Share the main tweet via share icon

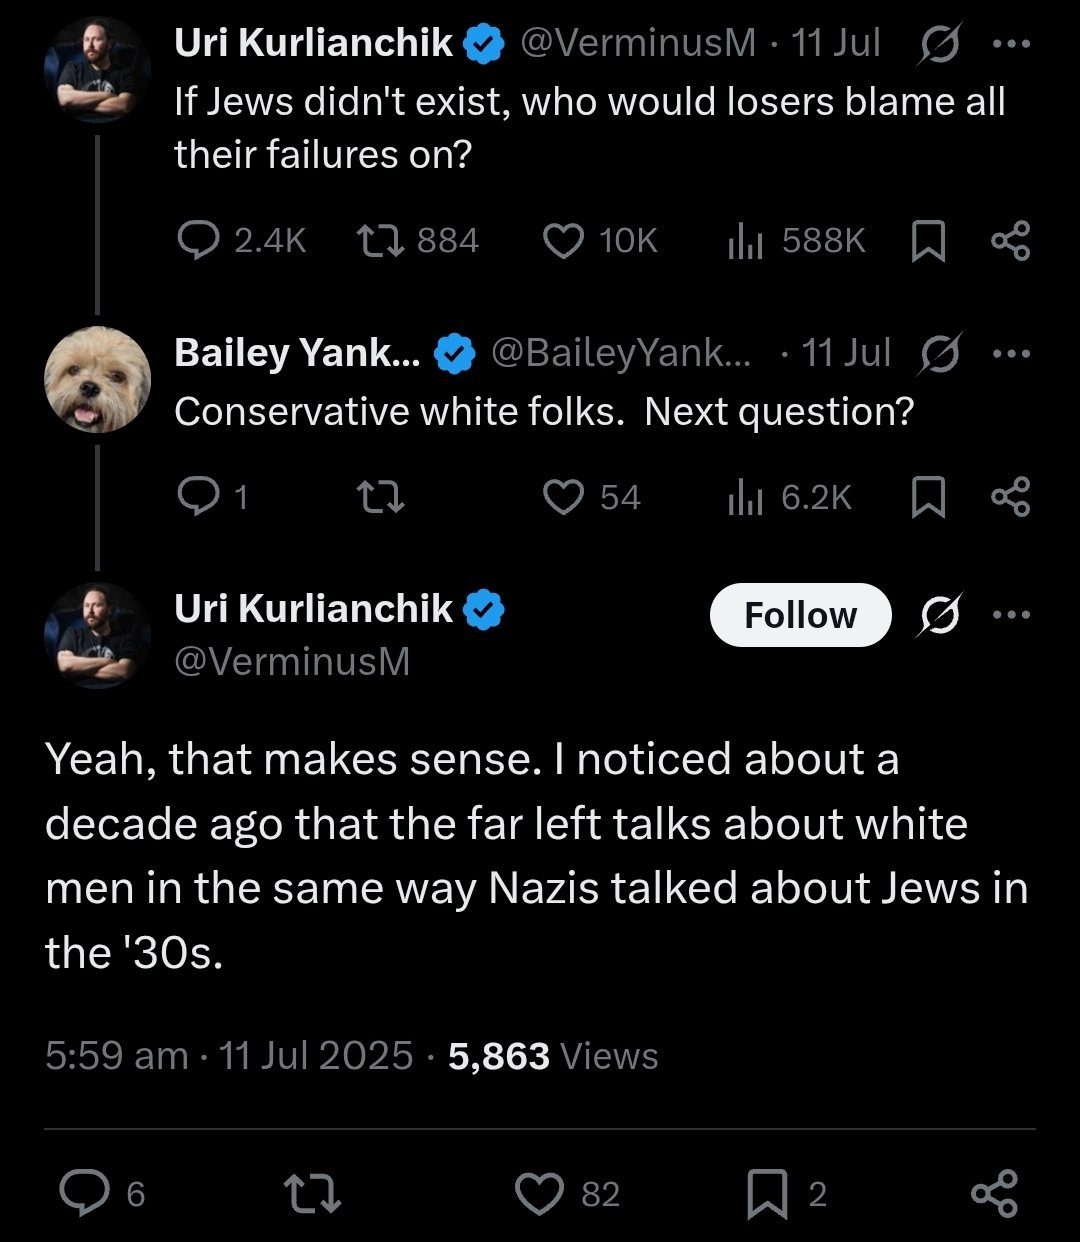pos(994,1194)
